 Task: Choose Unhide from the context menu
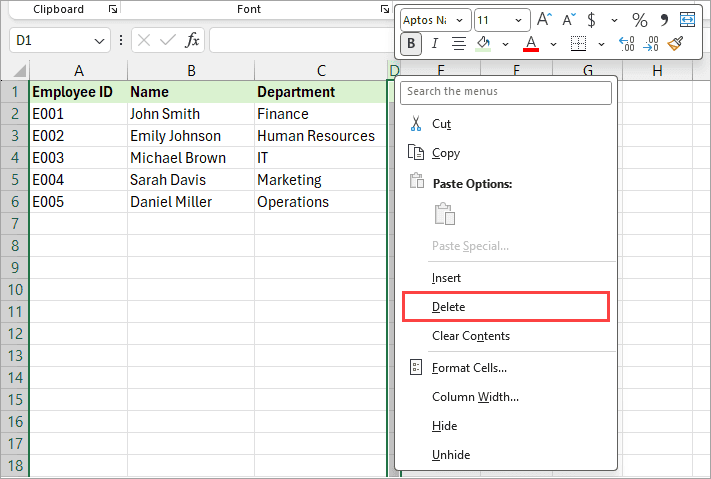[x=506, y=455]
